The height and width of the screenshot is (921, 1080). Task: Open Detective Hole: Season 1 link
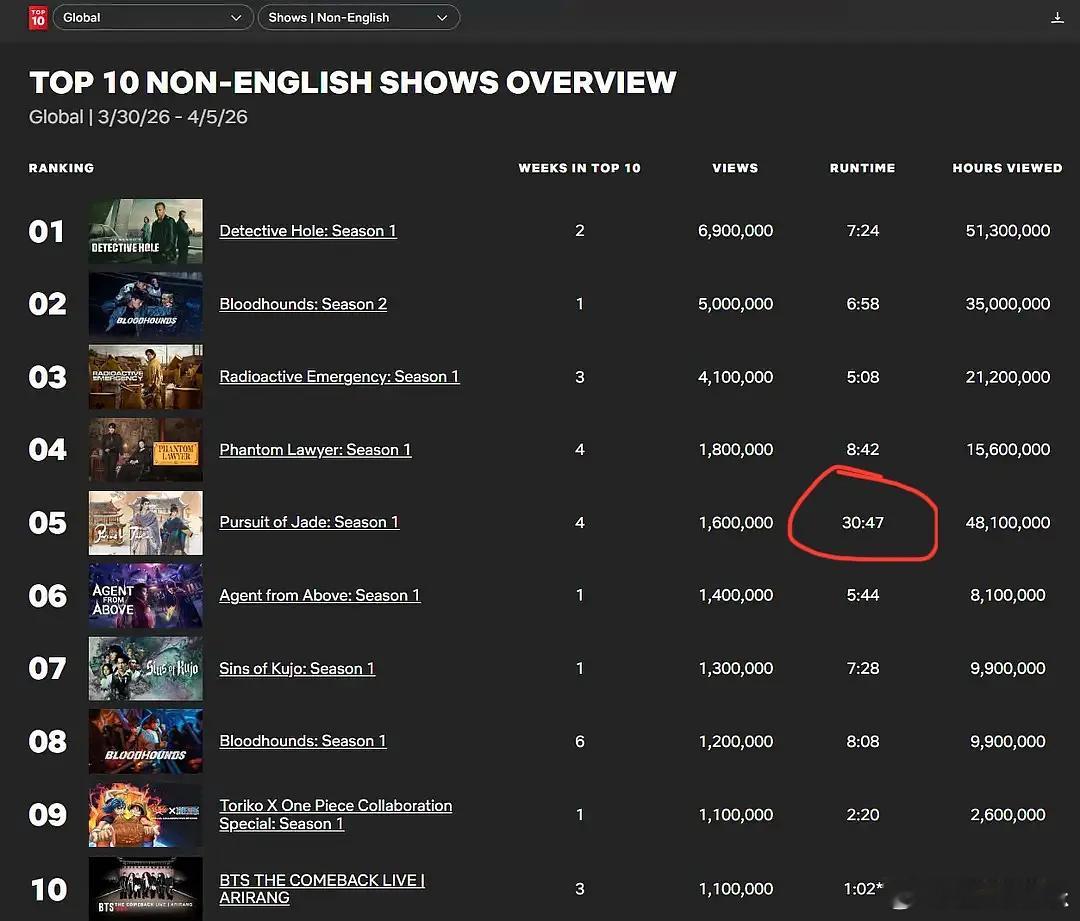click(x=308, y=231)
